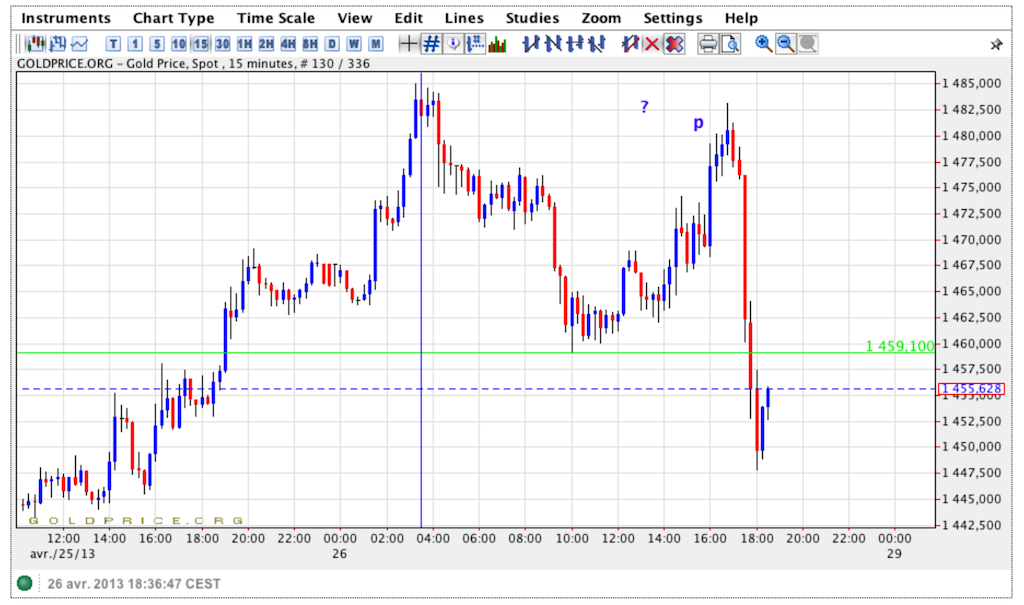Select the candlestick chart type icon

36,43
